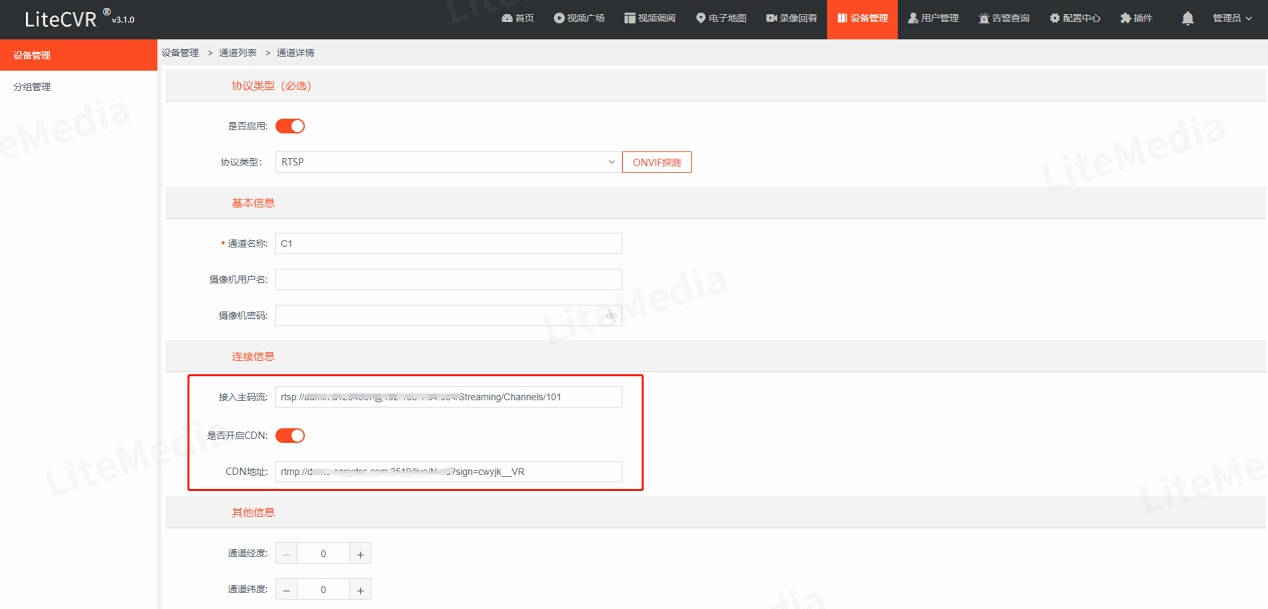
Task: Click the 基本信息 section header
Action: tap(252, 202)
